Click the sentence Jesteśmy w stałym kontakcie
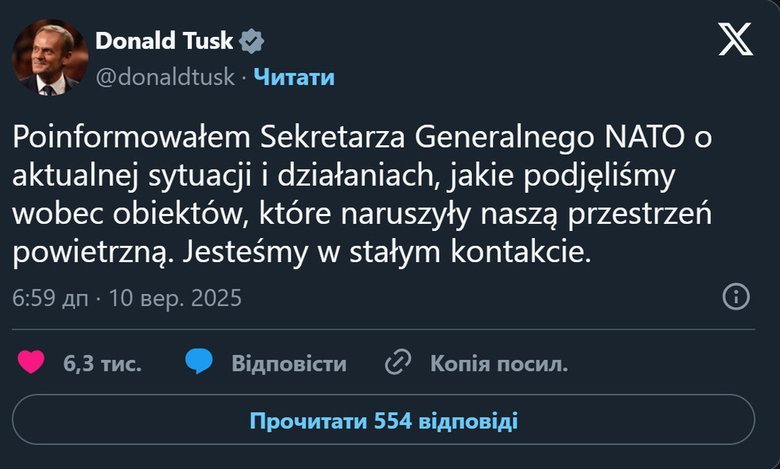780x469 pixels. point(387,252)
